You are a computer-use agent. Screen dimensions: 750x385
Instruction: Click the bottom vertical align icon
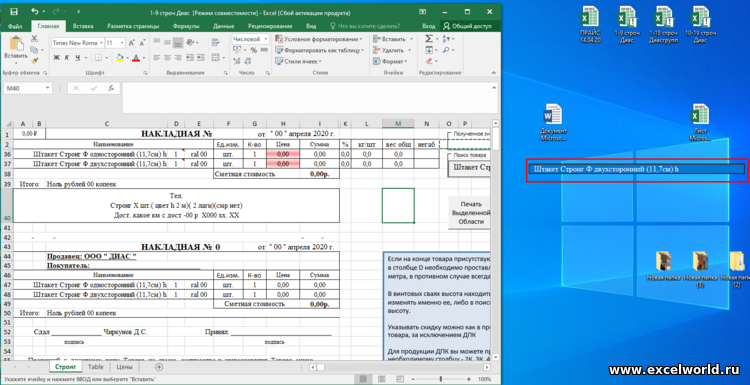(x=177, y=42)
